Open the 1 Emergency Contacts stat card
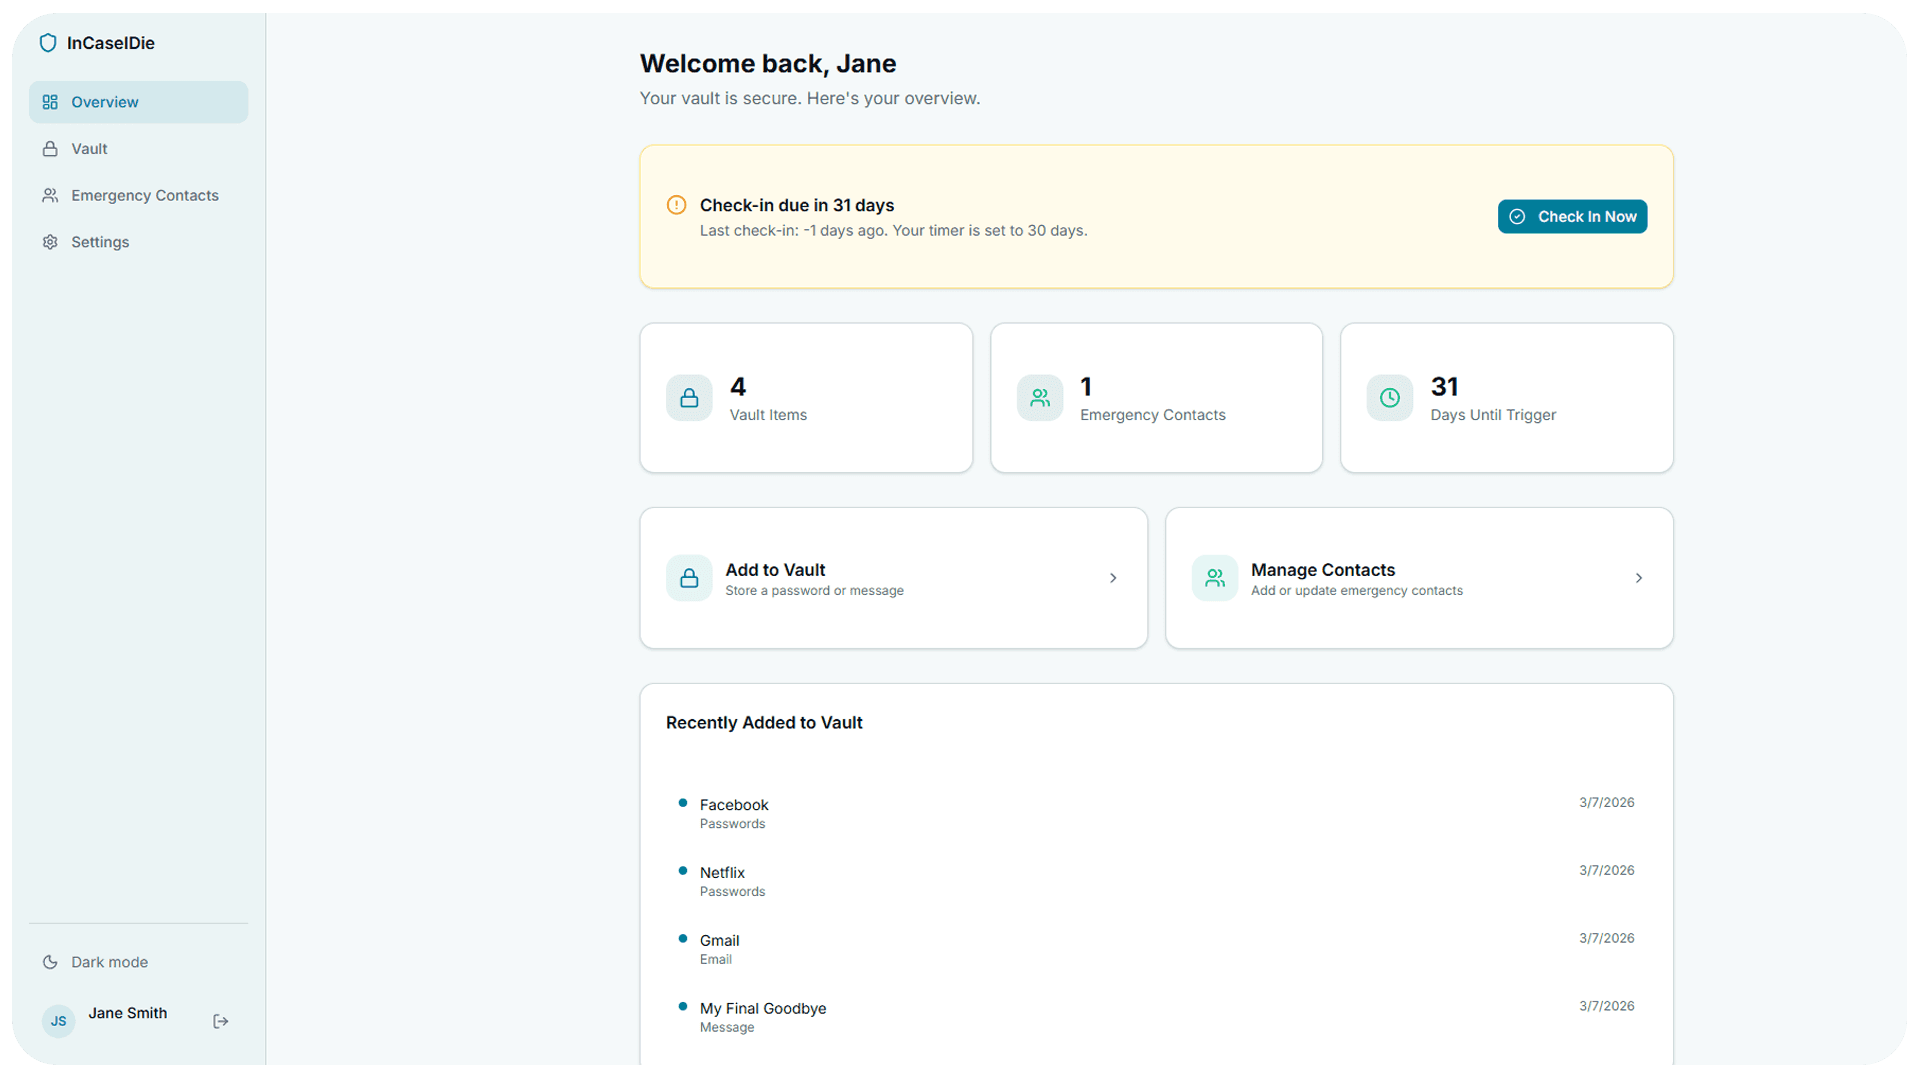Viewport: 1920px width, 1080px height. click(x=1156, y=398)
